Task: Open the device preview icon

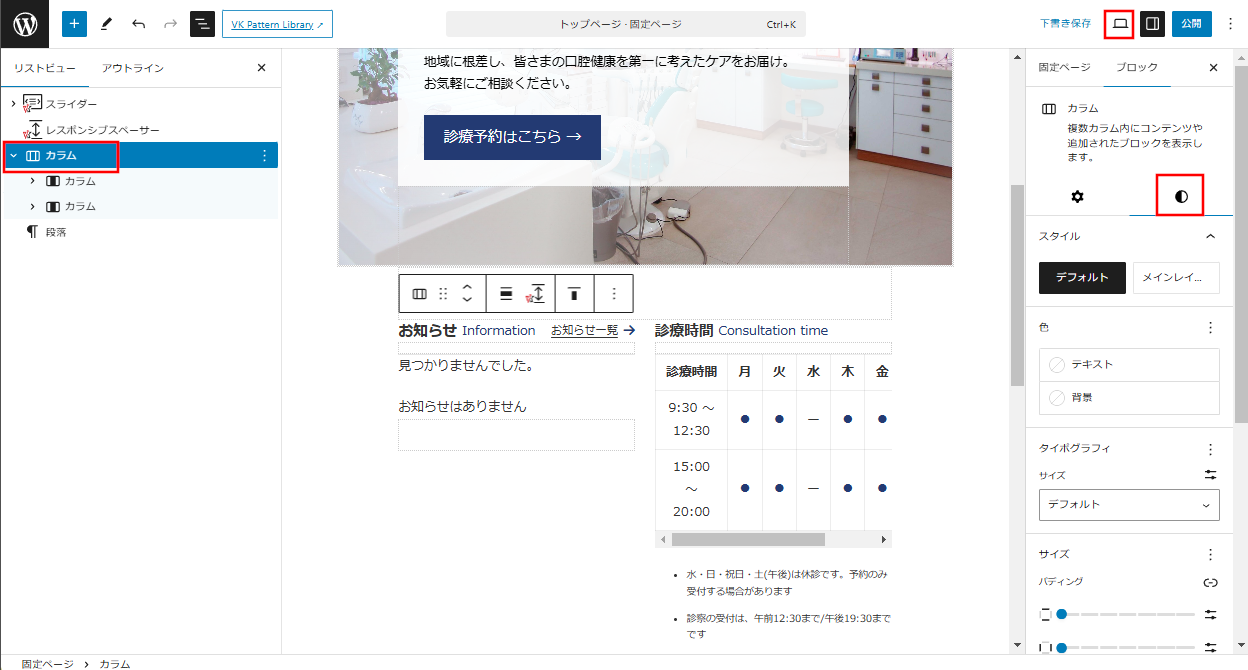Action: pos(1119,24)
